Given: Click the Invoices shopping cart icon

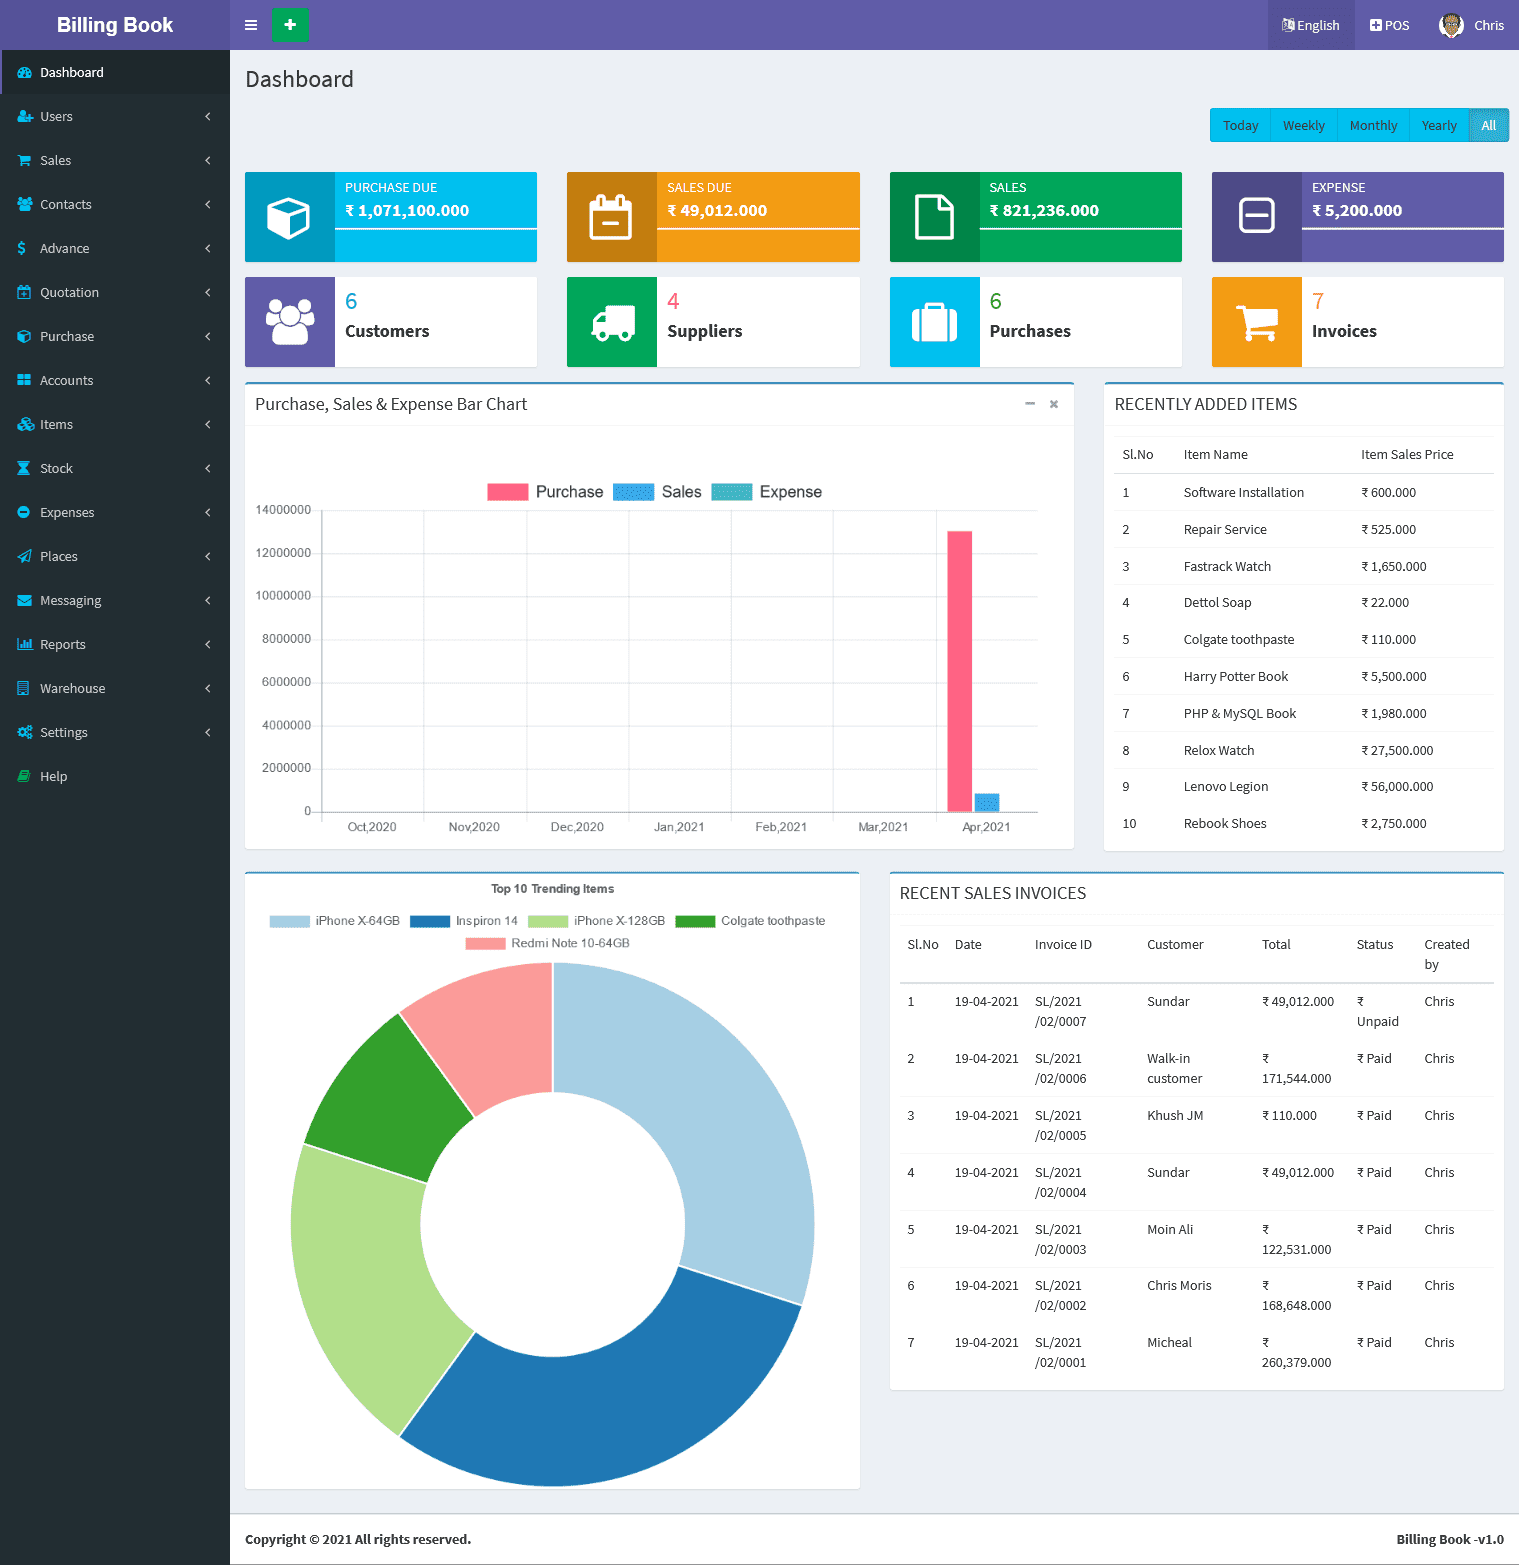Looking at the screenshot, I should point(1256,322).
